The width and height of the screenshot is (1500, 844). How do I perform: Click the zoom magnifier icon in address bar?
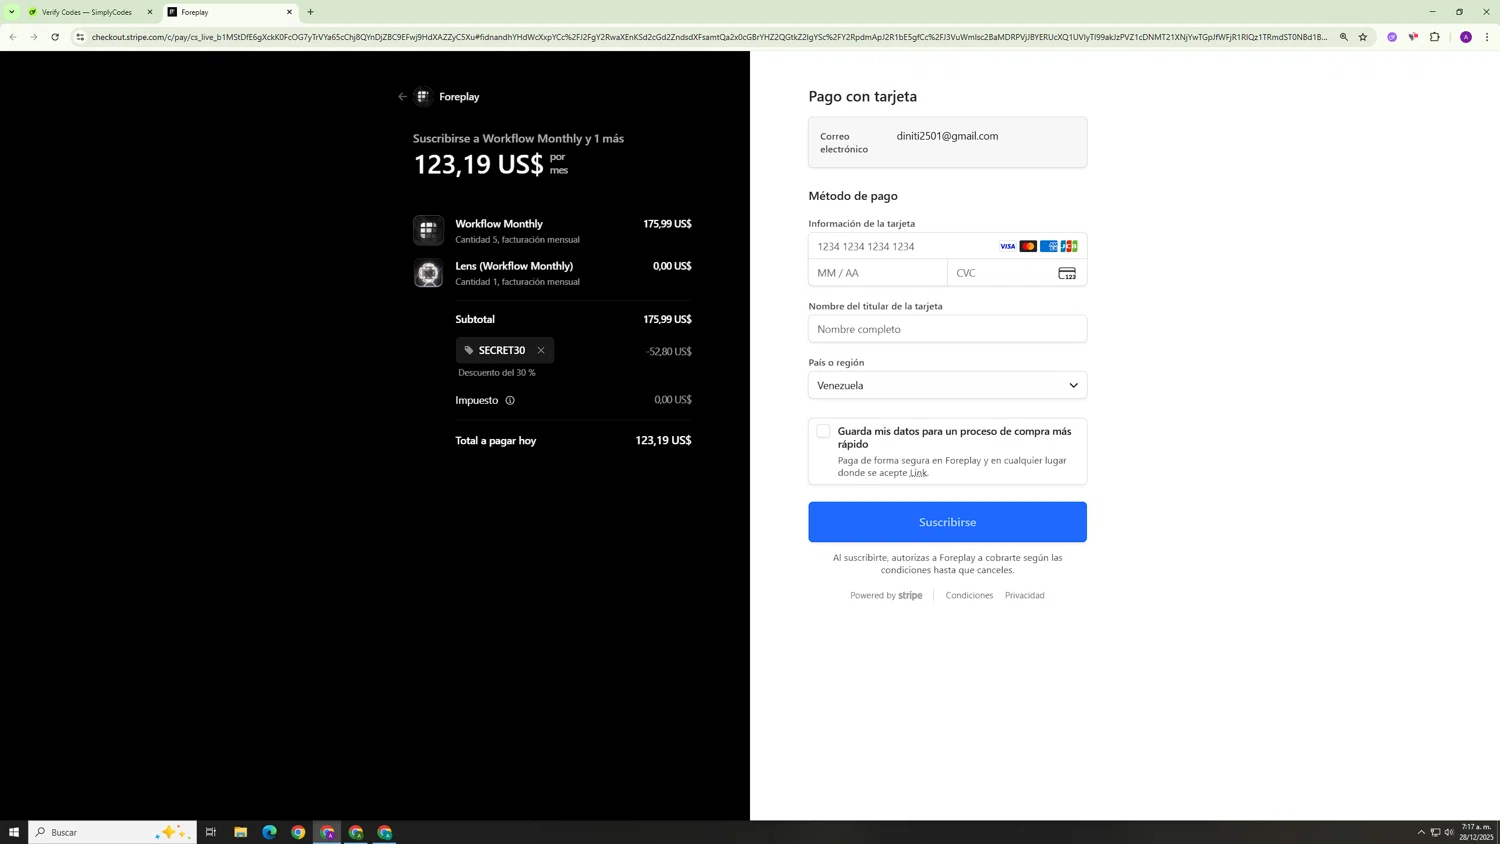1344,37
